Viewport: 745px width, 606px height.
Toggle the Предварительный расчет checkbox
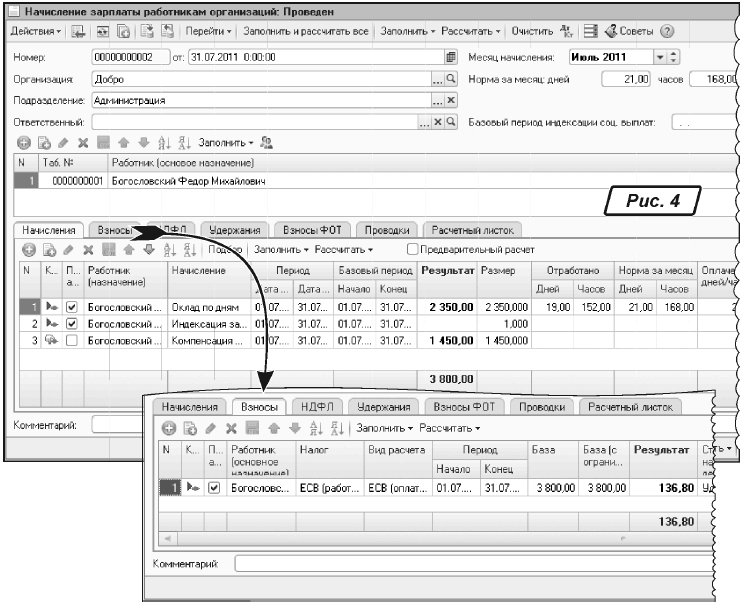412,249
